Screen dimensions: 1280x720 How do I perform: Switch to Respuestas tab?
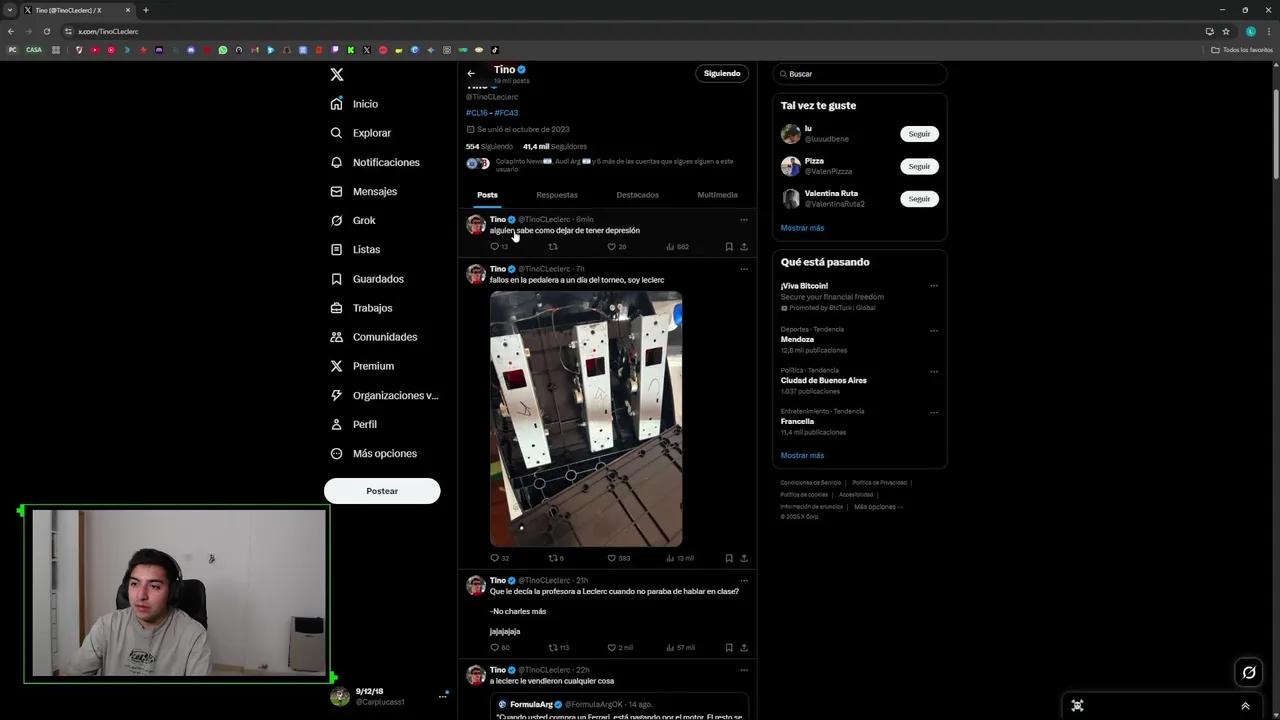(557, 195)
